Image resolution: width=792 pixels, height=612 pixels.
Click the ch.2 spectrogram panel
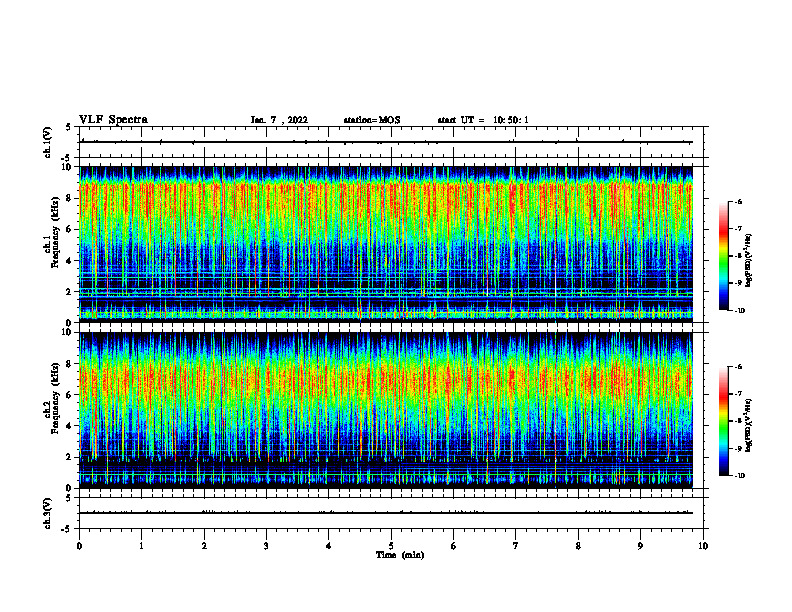[386, 410]
